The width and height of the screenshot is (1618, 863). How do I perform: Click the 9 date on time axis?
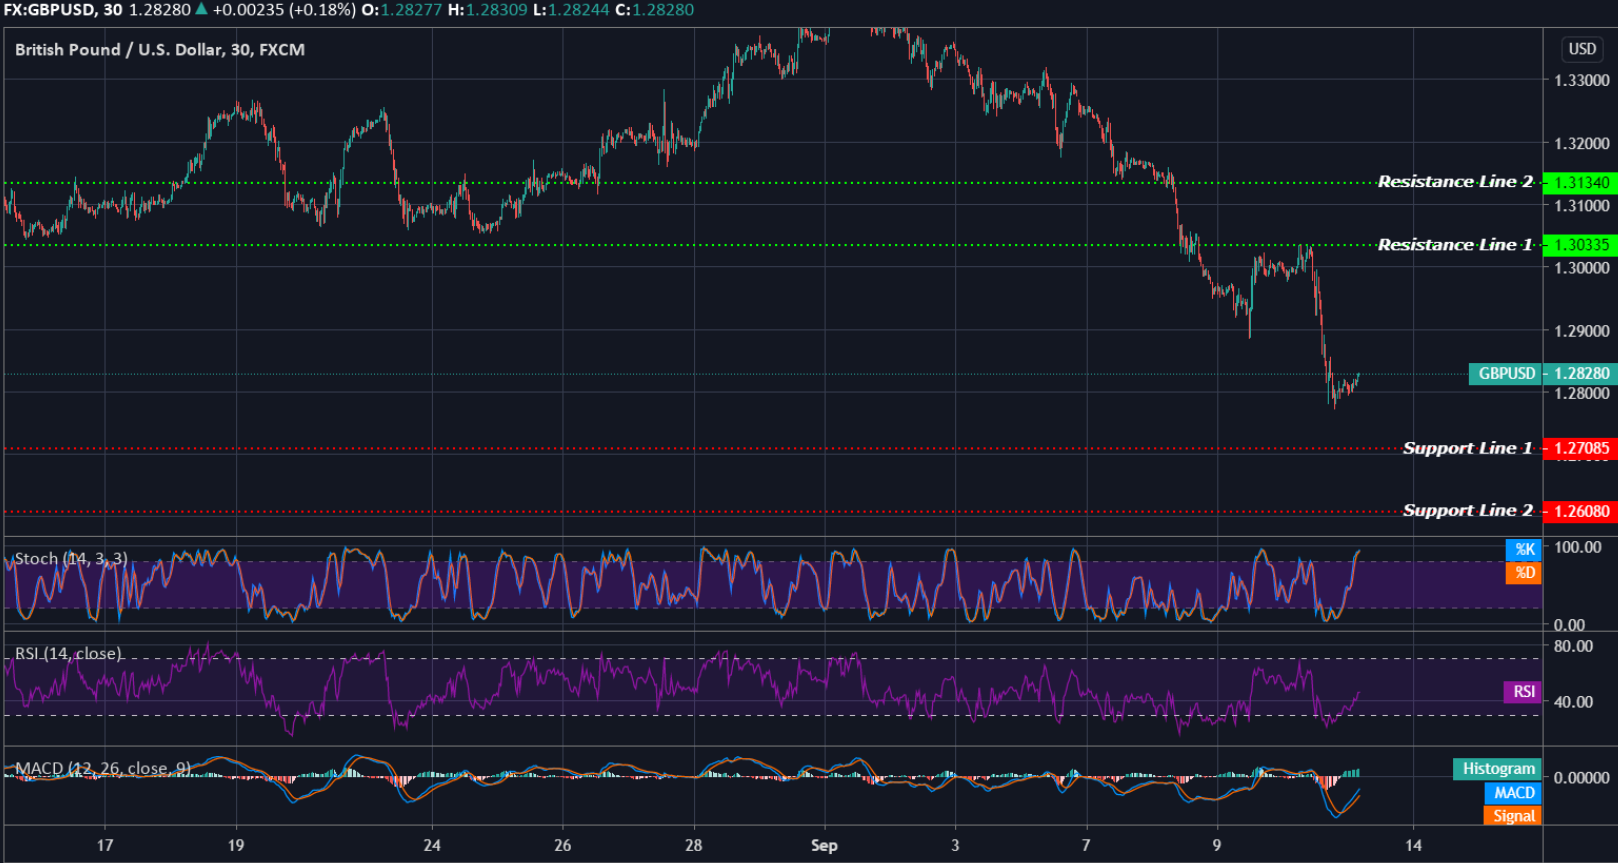click(x=1217, y=846)
